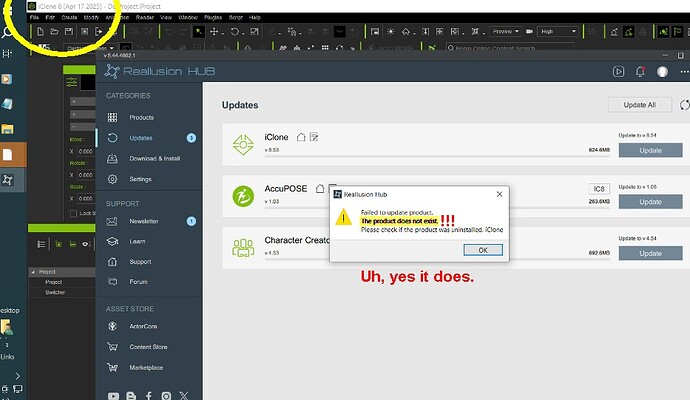Choose the Move tool in iClone toolbar

click(214, 32)
